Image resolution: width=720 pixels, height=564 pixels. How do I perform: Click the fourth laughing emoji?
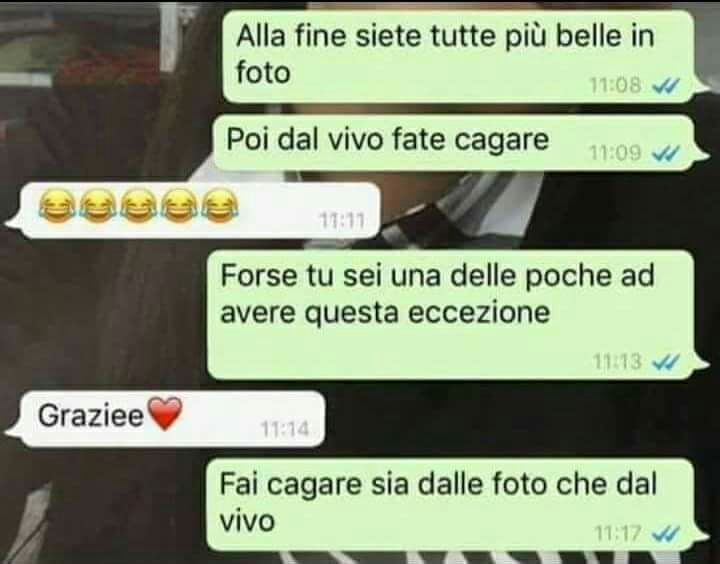tap(180, 207)
